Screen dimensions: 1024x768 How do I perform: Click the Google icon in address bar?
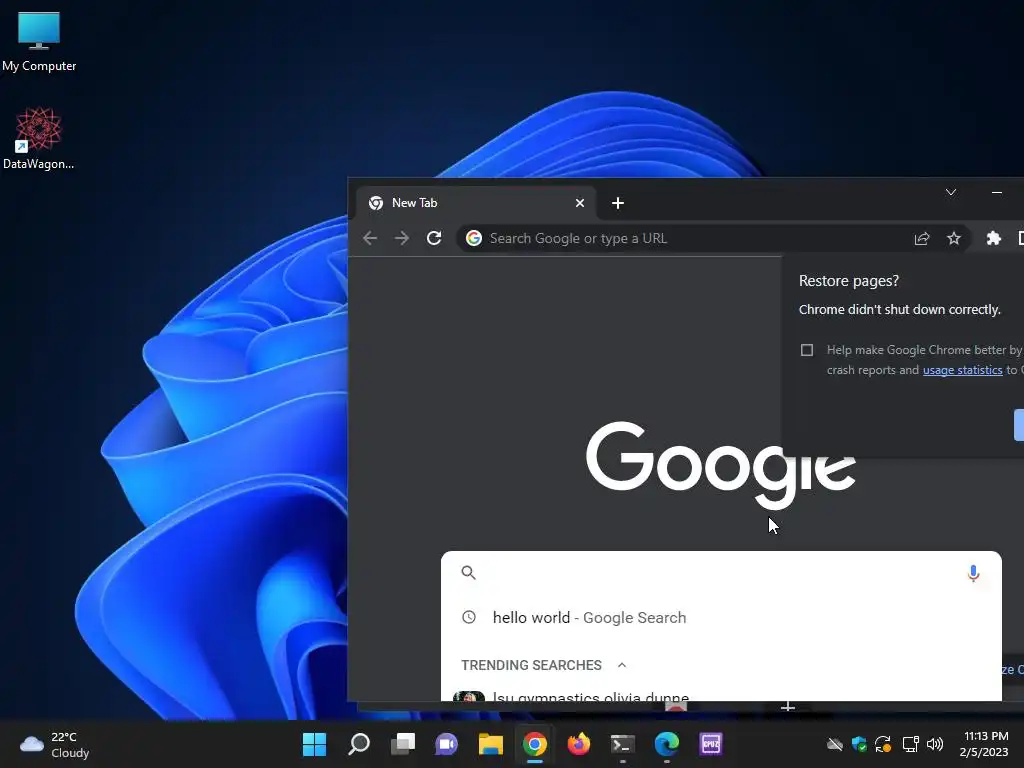[474, 238]
